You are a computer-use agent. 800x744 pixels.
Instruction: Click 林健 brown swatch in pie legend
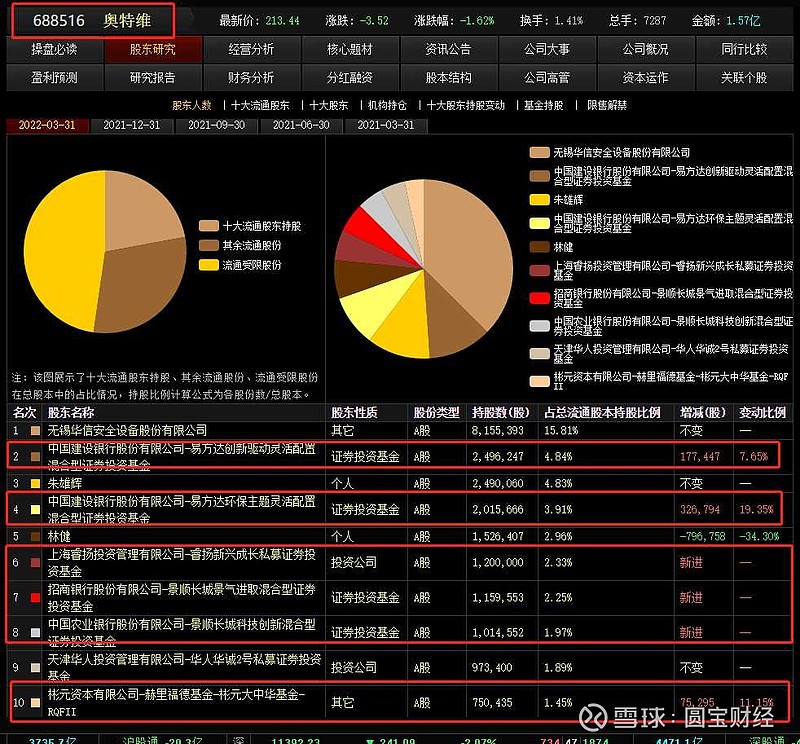539,247
